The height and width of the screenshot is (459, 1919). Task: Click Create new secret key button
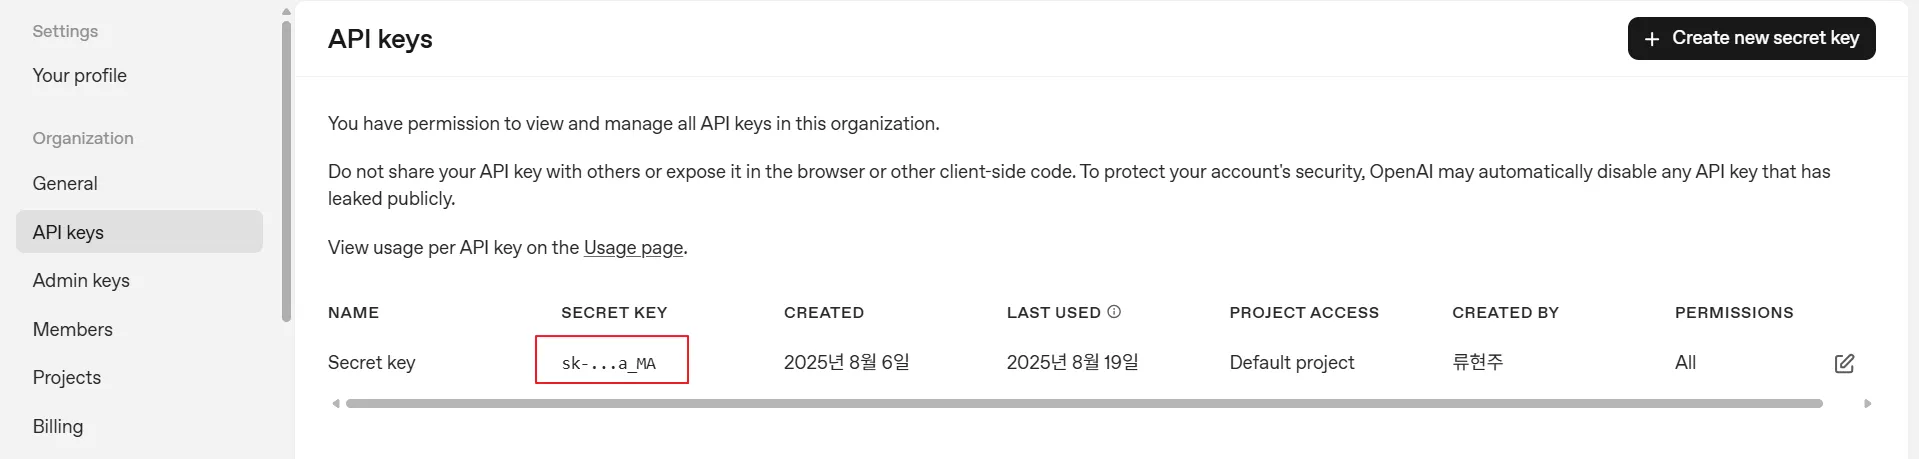coord(1751,38)
